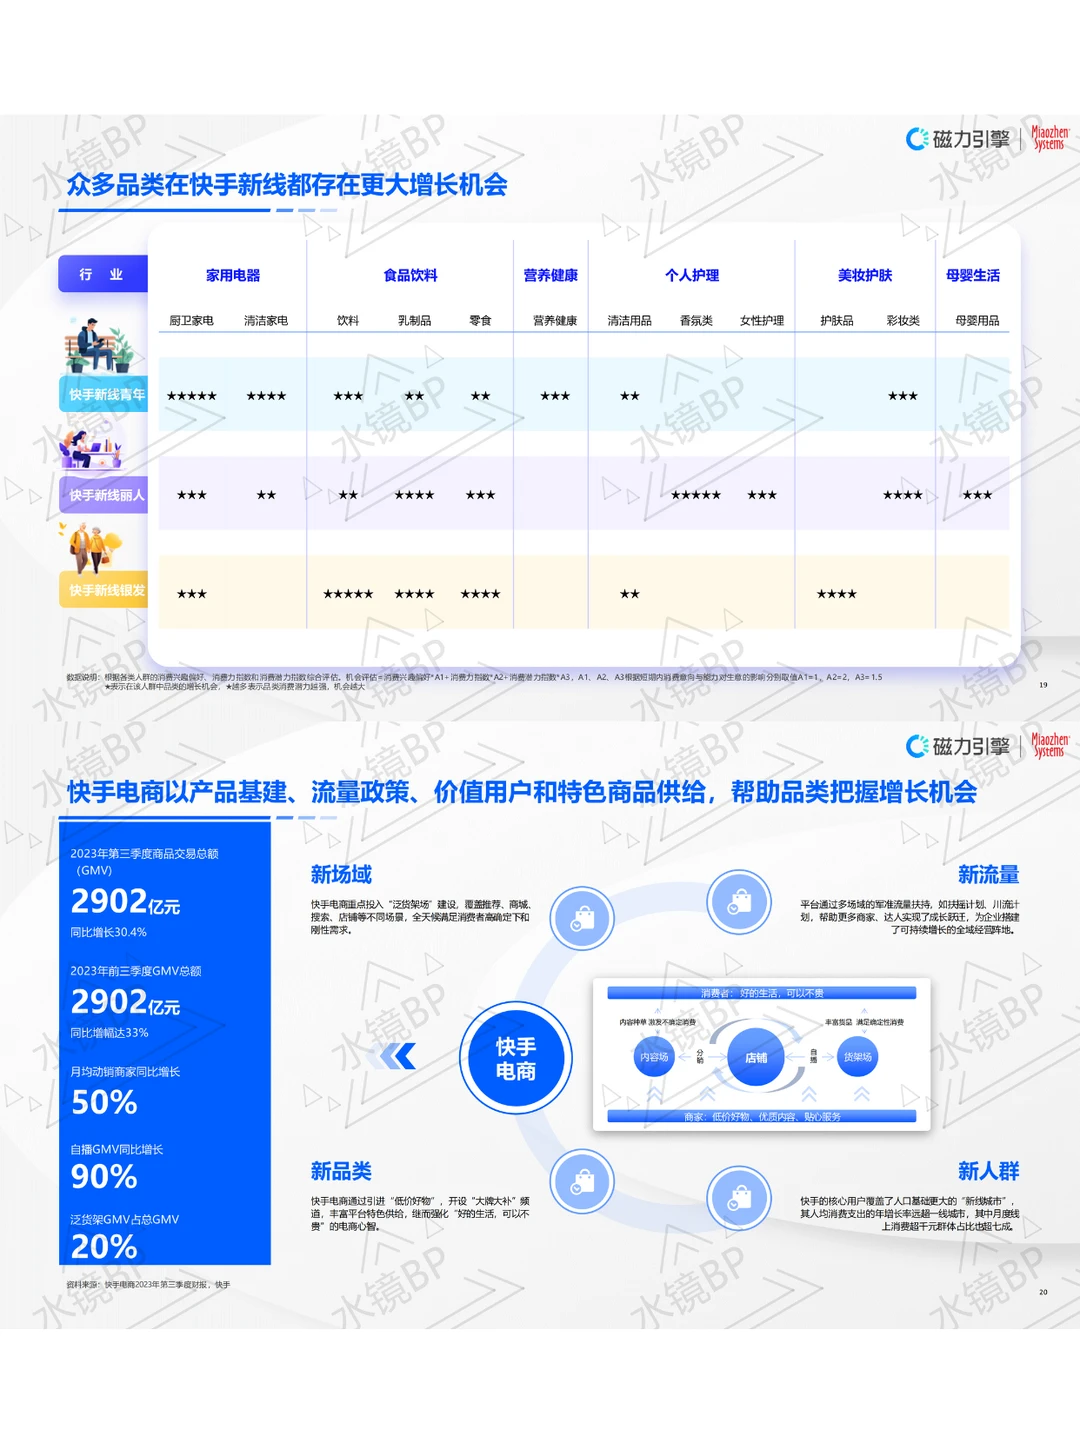
Task: Click the 新场域 heading
Action: pyautogui.click(x=341, y=875)
